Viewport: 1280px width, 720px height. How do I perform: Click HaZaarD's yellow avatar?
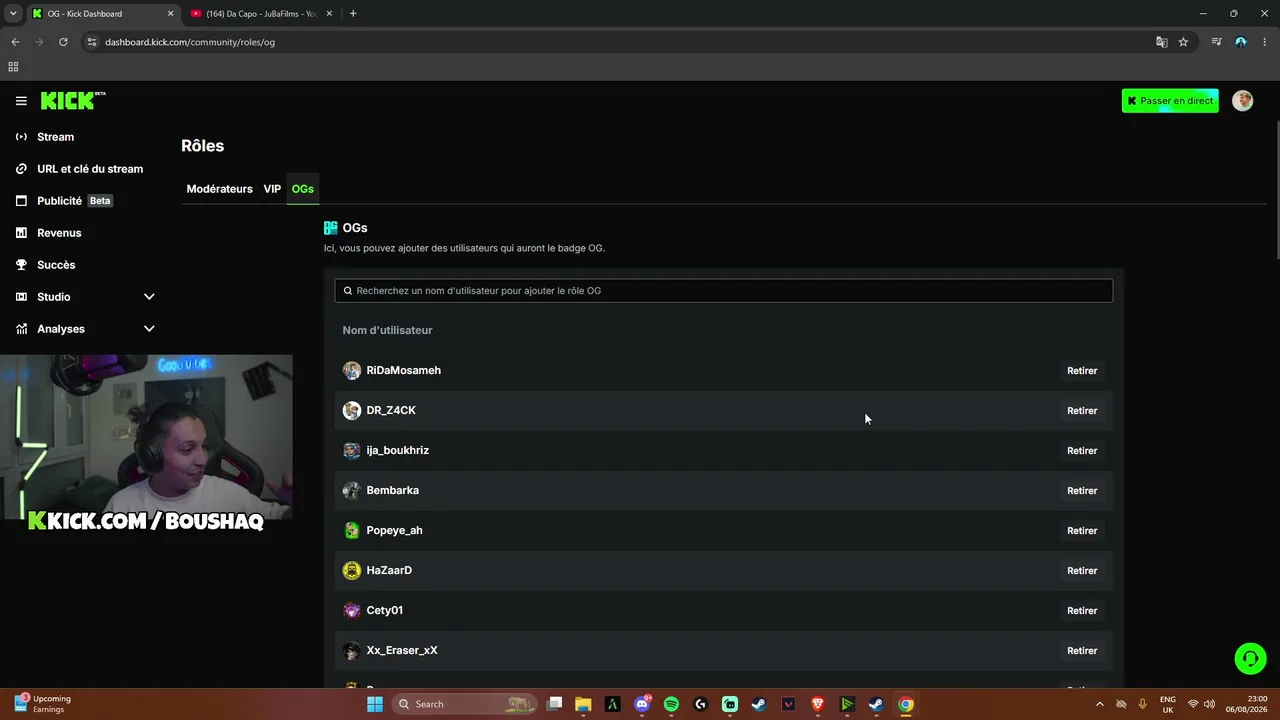coord(352,571)
